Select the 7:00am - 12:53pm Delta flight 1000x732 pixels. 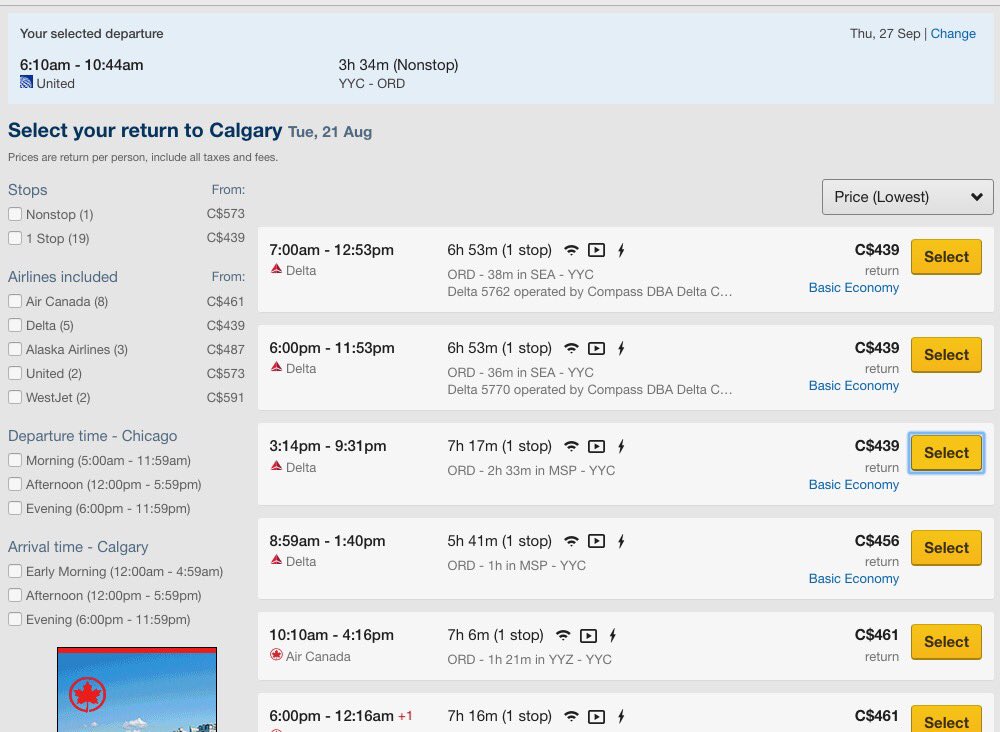click(946, 257)
